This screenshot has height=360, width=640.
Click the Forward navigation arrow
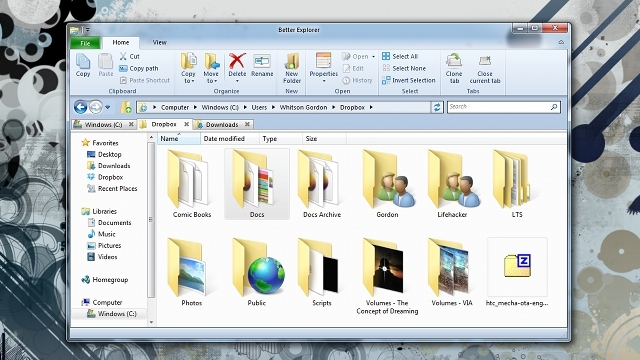point(96,107)
